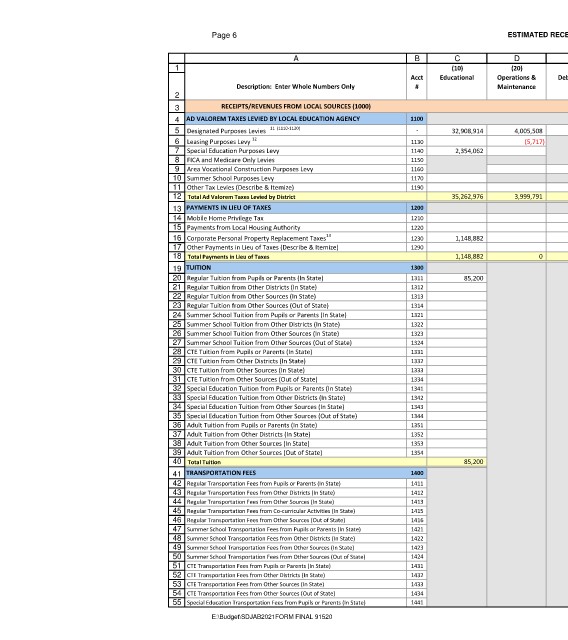
Task: Select 'Designated Purposes Levies' cell
Action: (x=295, y=131)
